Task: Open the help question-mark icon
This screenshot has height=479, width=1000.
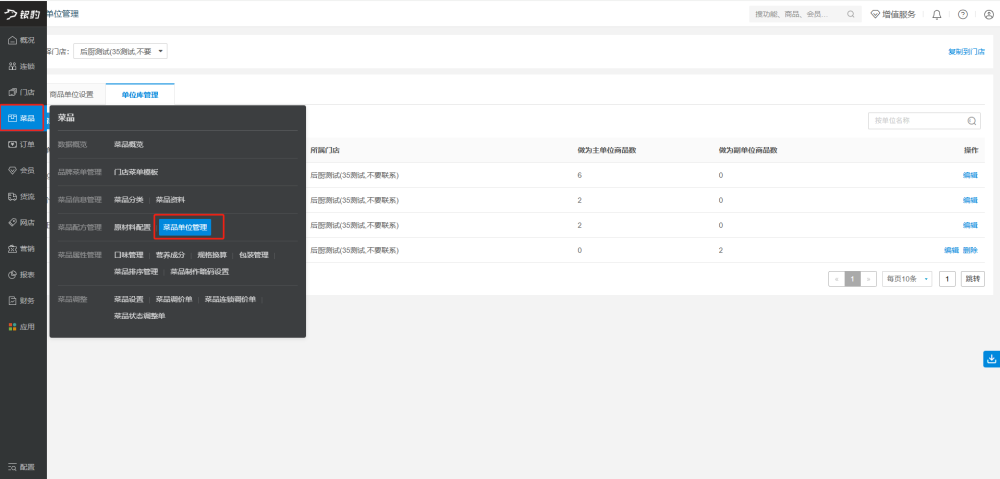Action: pyautogui.click(x=963, y=15)
